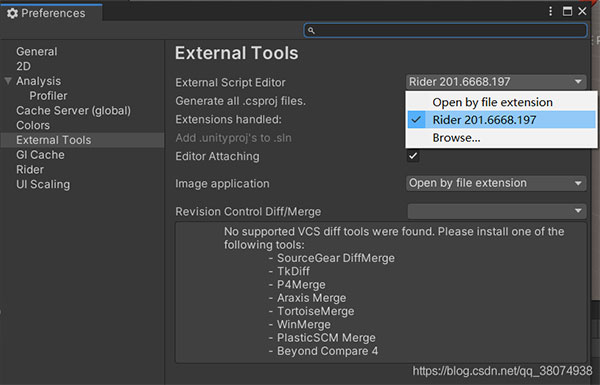Click "P4Merge" in the tools list
The image size is (600, 385).
click(301, 285)
